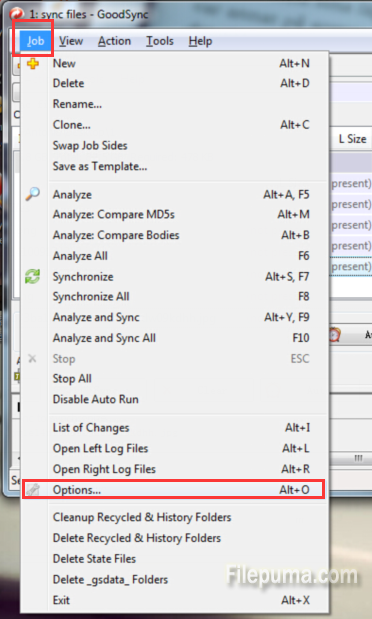This screenshot has height=619, width=372.
Task: Choose New from the Job menu
Action: 175,63
